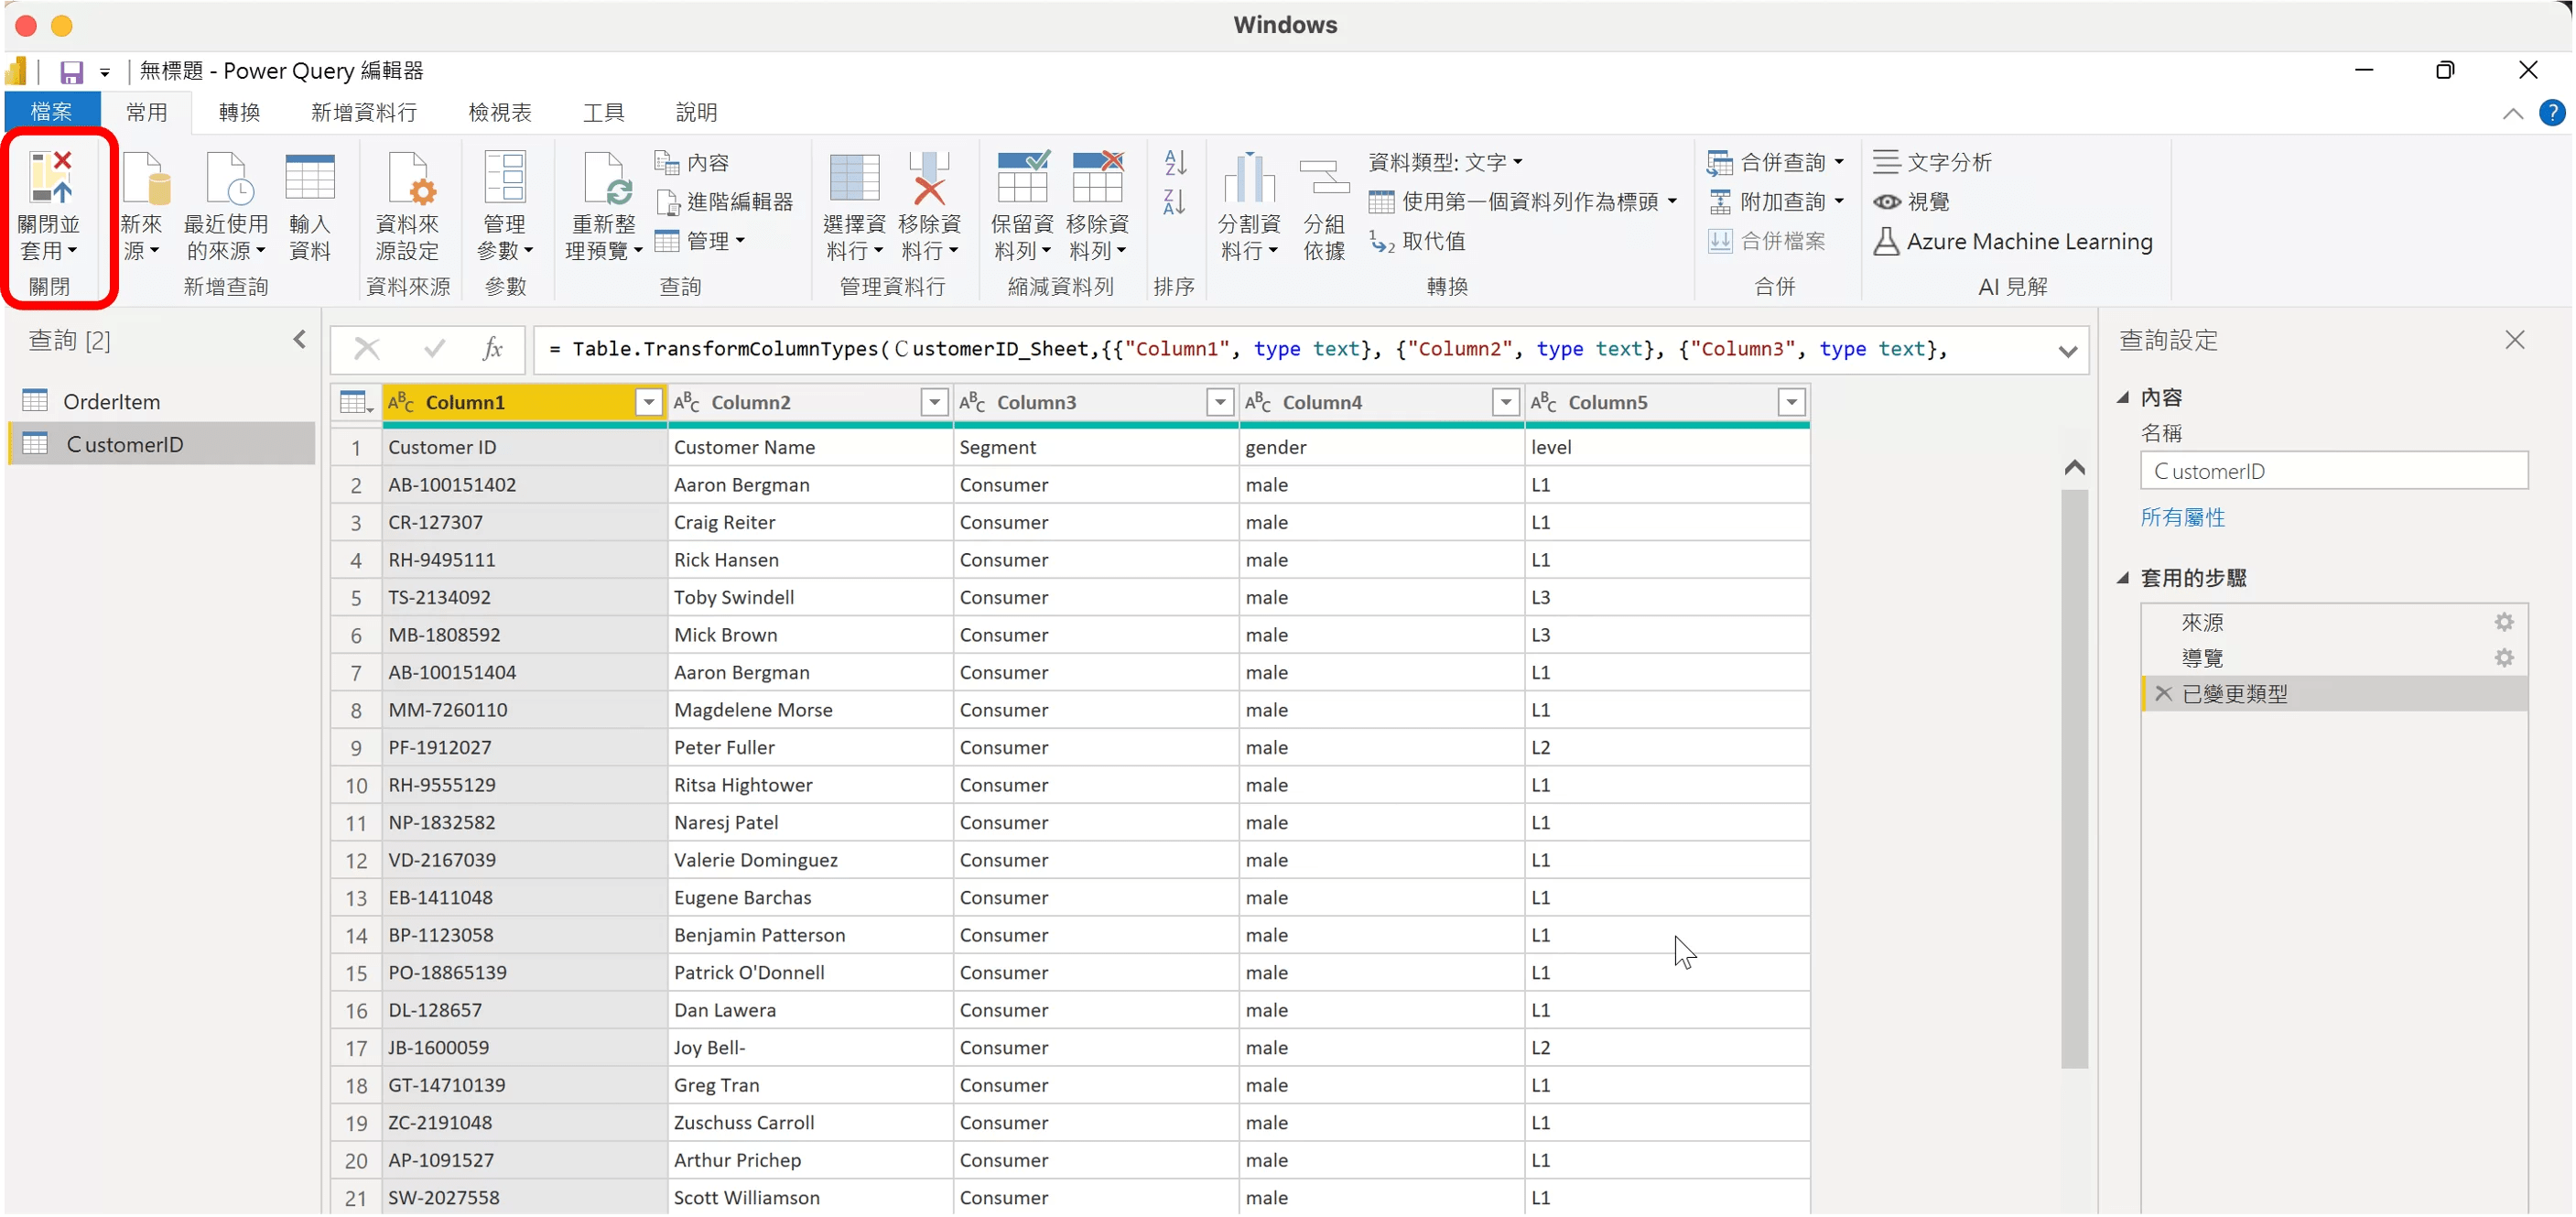Click the Split Column (分割資料行) icon

[x=1248, y=180]
